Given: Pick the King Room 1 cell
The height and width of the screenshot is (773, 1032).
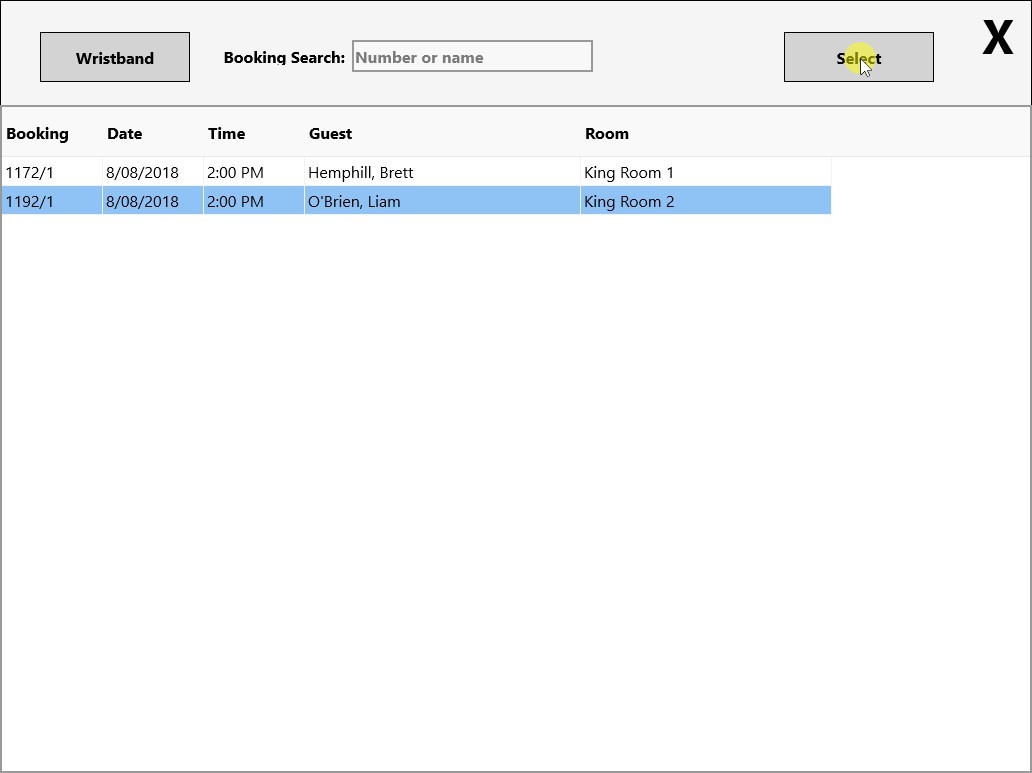Looking at the screenshot, I should pos(706,173).
